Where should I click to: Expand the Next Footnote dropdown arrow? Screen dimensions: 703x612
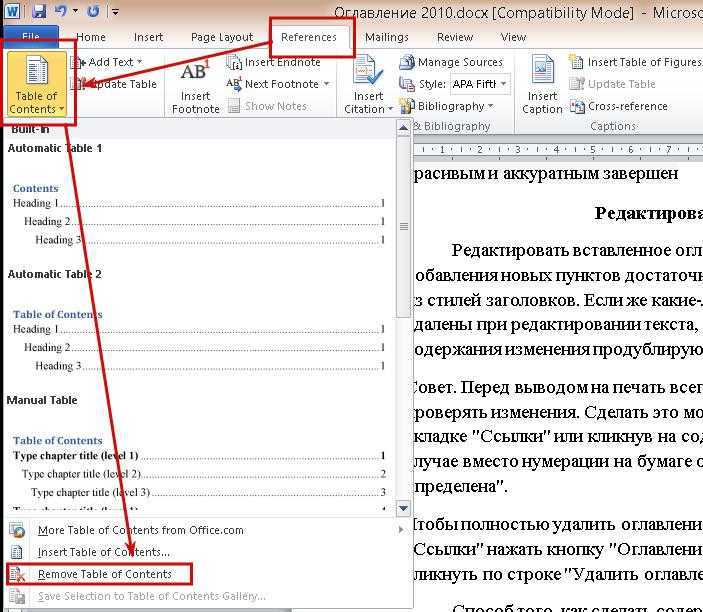326,84
